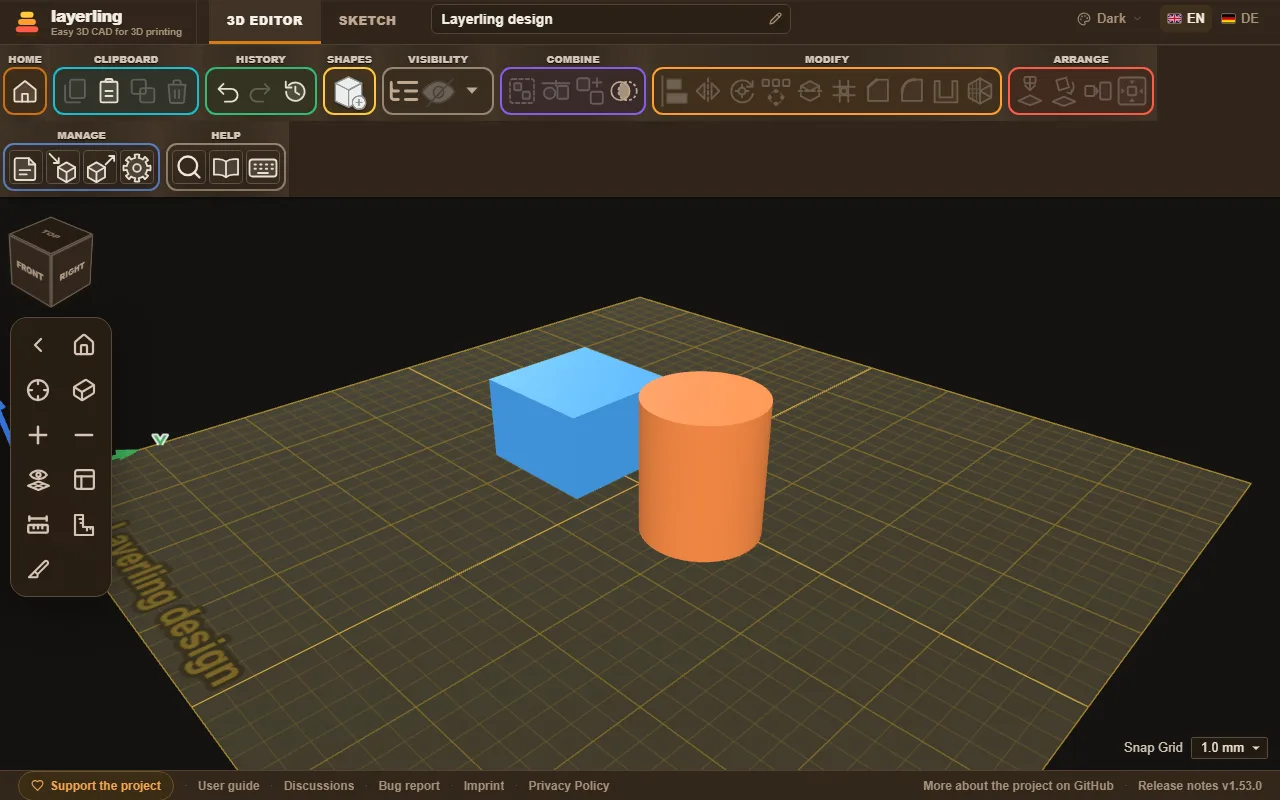Paste using the clipboard icon
Image resolution: width=1280 pixels, height=800 pixels.
(x=109, y=91)
